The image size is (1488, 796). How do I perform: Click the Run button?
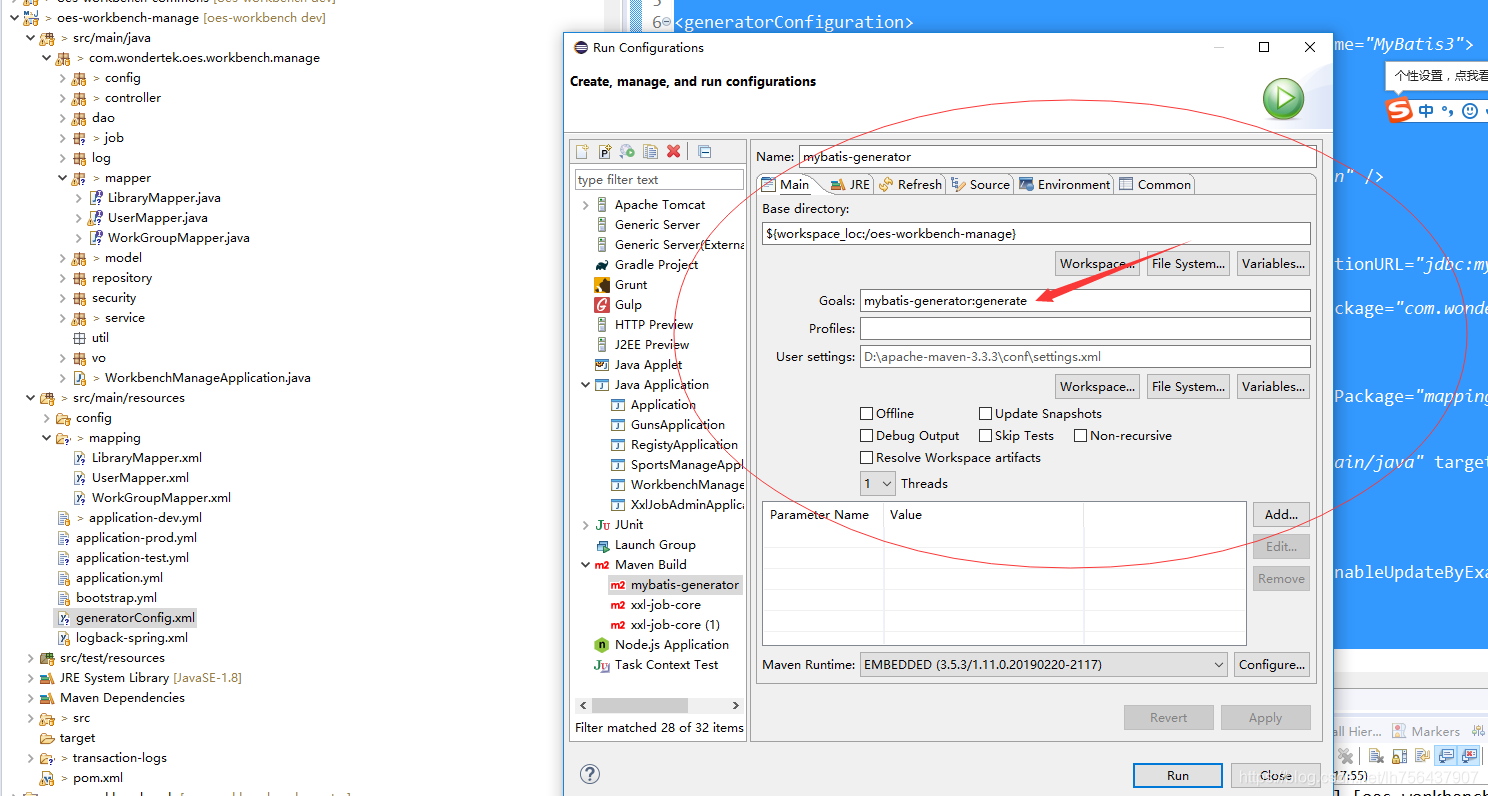point(1177,775)
